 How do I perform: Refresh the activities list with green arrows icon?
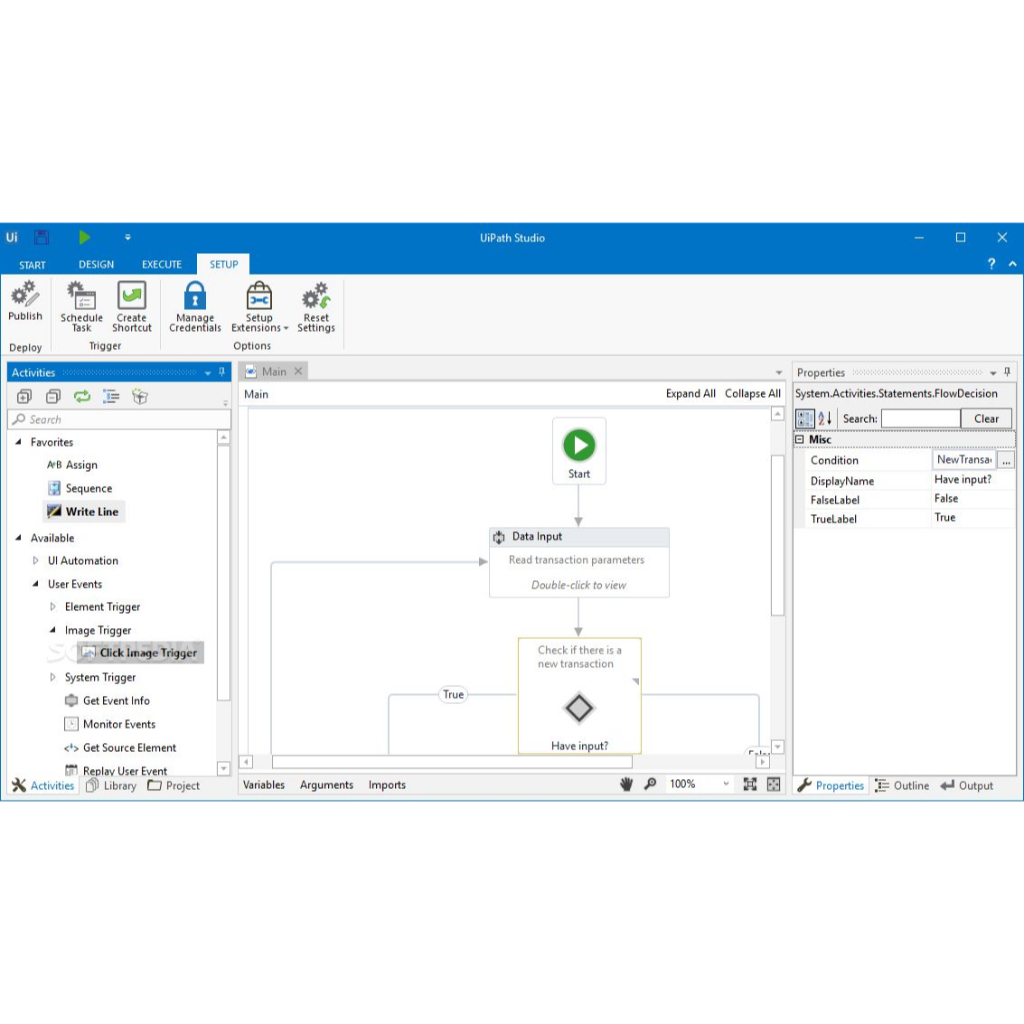82,396
